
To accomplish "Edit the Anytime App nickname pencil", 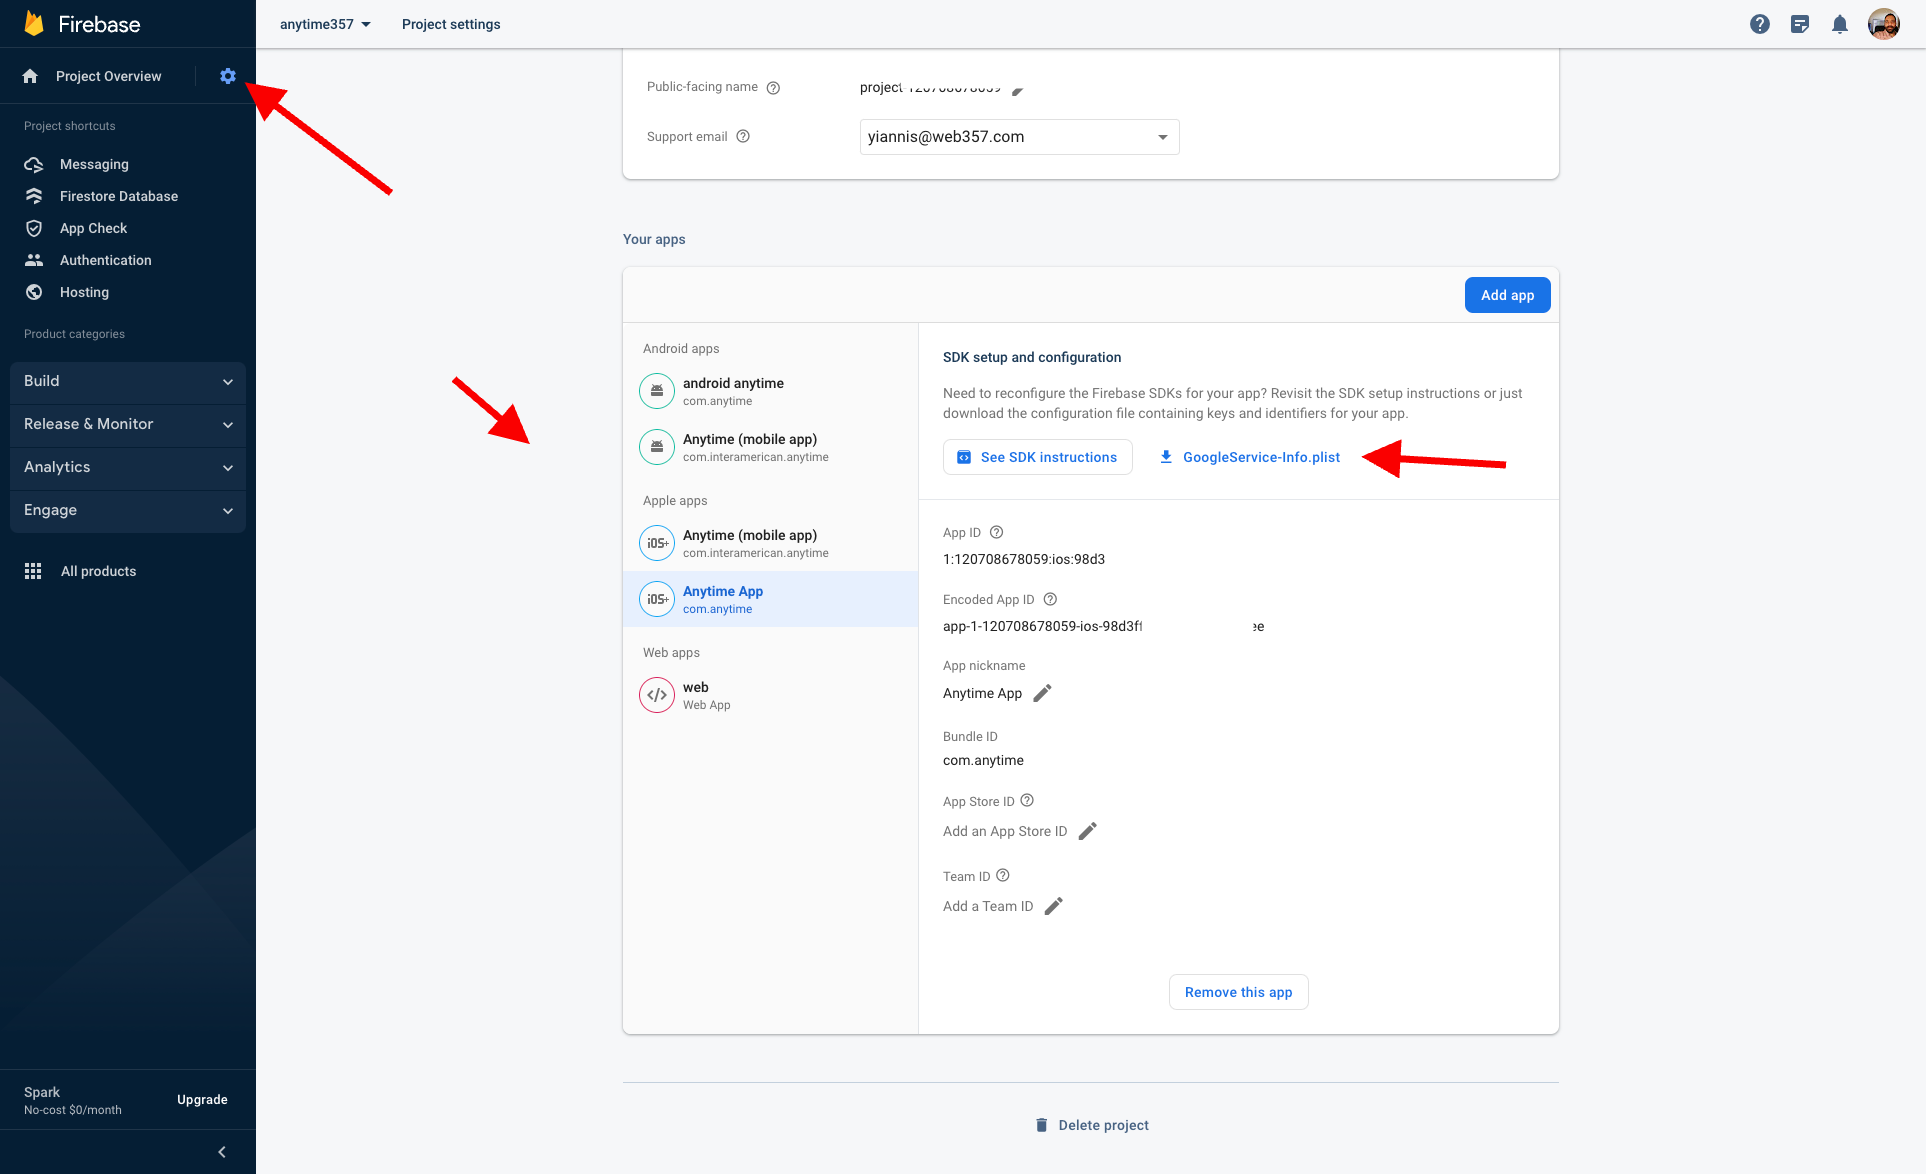I will click(x=1042, y=693).
